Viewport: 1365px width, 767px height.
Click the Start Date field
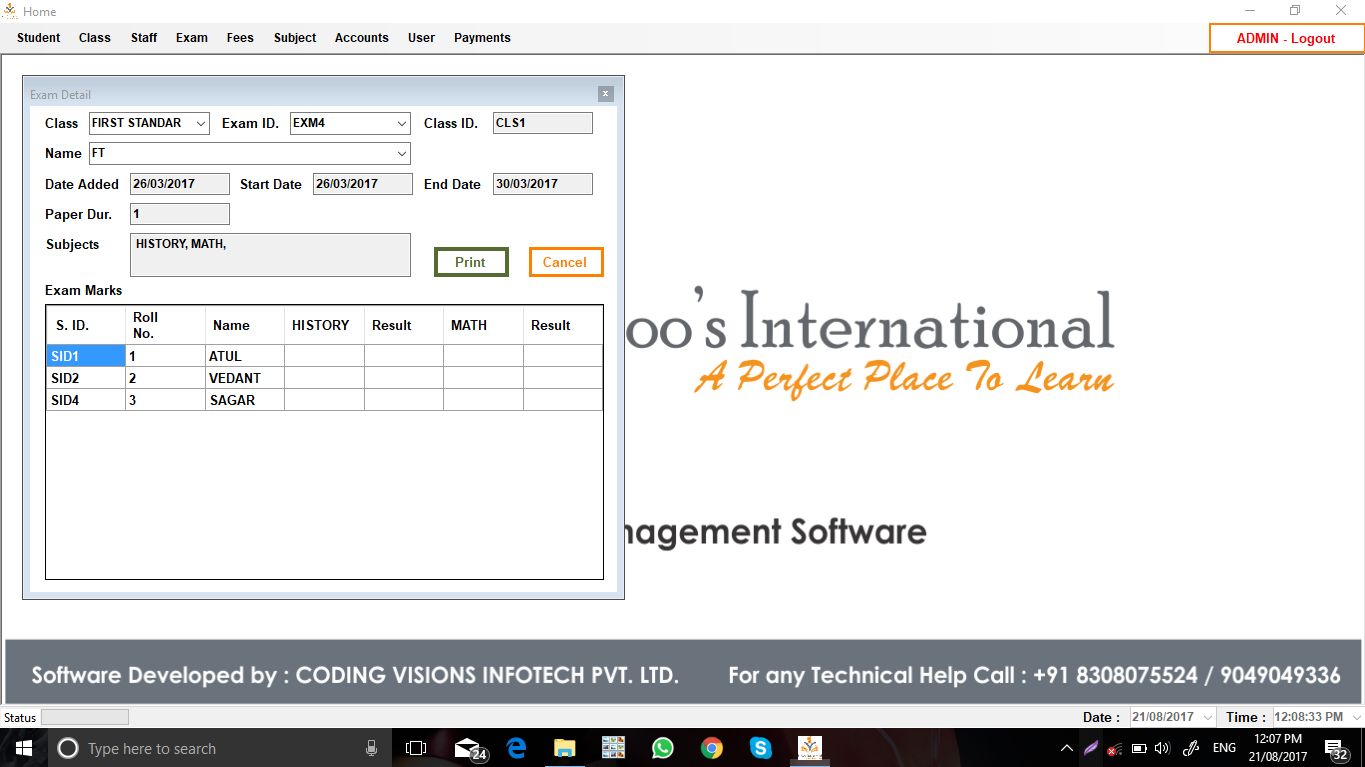(363, 184)
